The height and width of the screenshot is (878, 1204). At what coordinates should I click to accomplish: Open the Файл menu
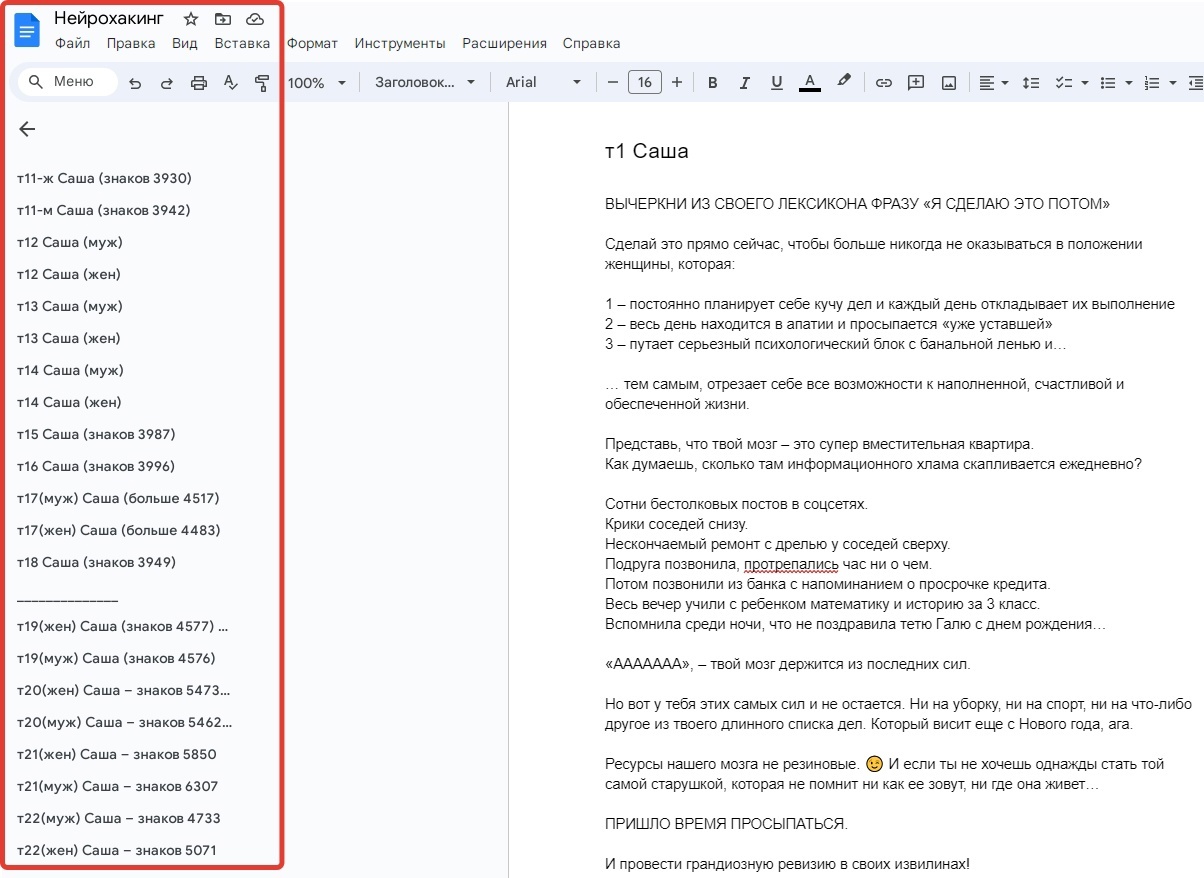(73, 43)
